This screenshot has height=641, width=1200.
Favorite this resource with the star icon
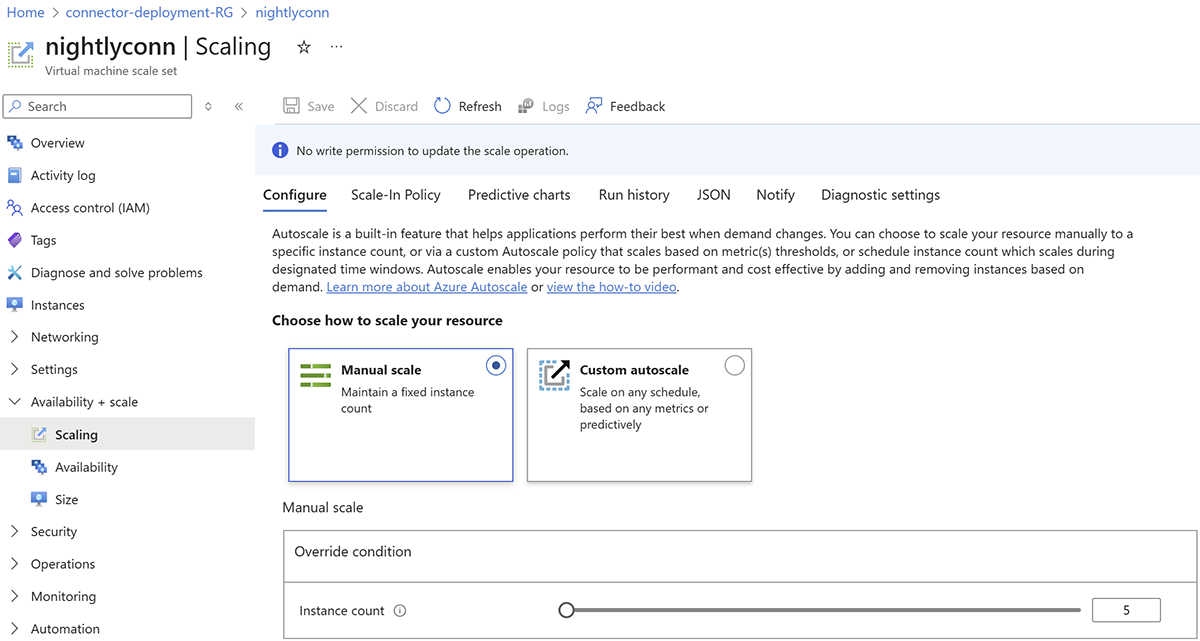[x=304, y=47]
